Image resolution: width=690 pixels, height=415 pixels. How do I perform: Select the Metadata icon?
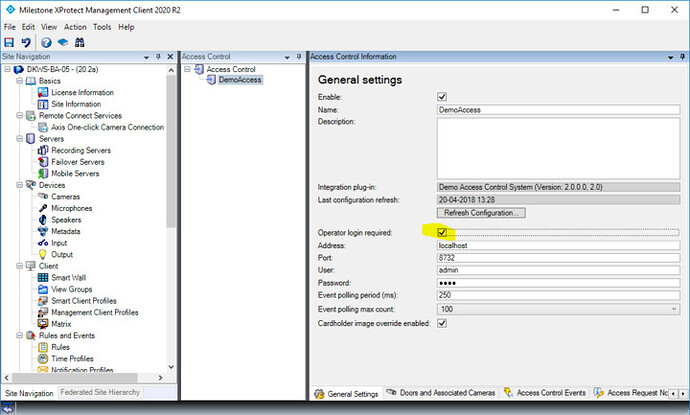pos(43,231)
